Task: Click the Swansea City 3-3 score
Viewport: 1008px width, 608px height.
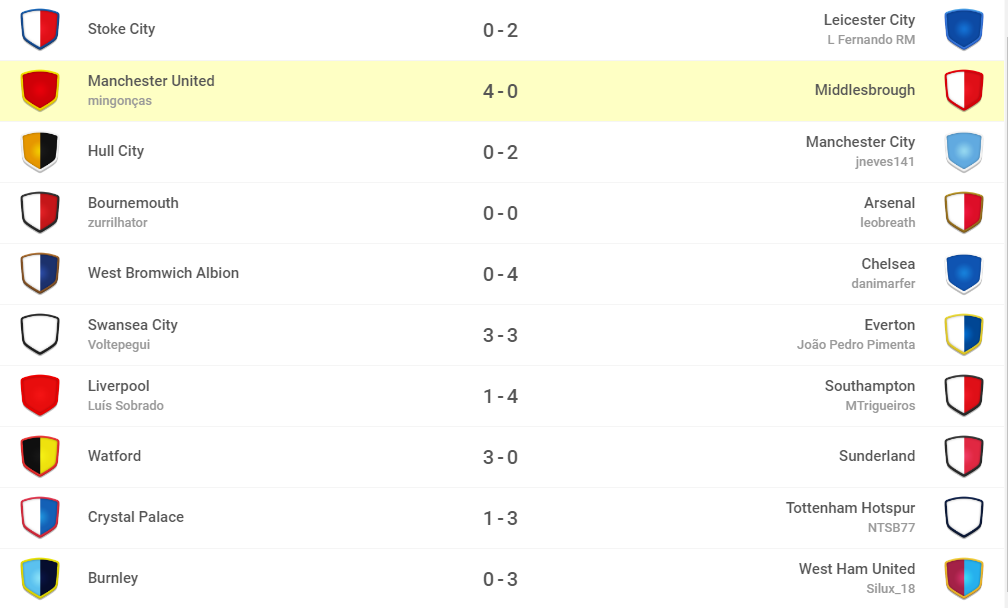Action: click(500, 335)
